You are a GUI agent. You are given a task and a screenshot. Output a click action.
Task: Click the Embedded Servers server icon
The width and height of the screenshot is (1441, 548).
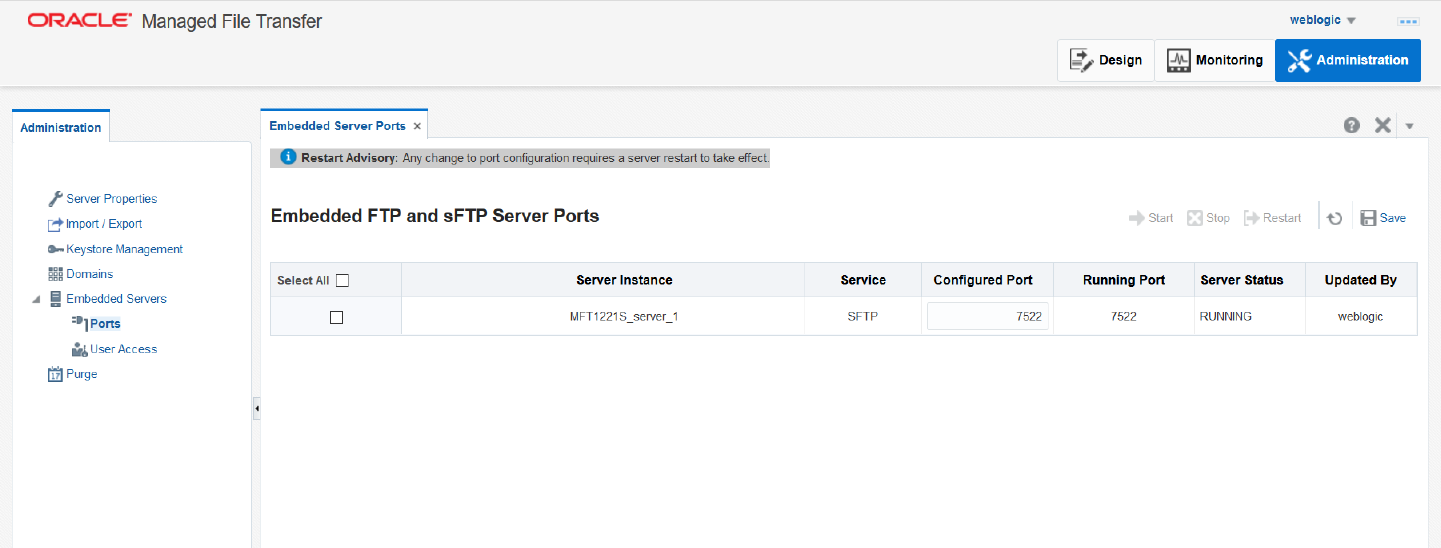click(x=56, y=299)
